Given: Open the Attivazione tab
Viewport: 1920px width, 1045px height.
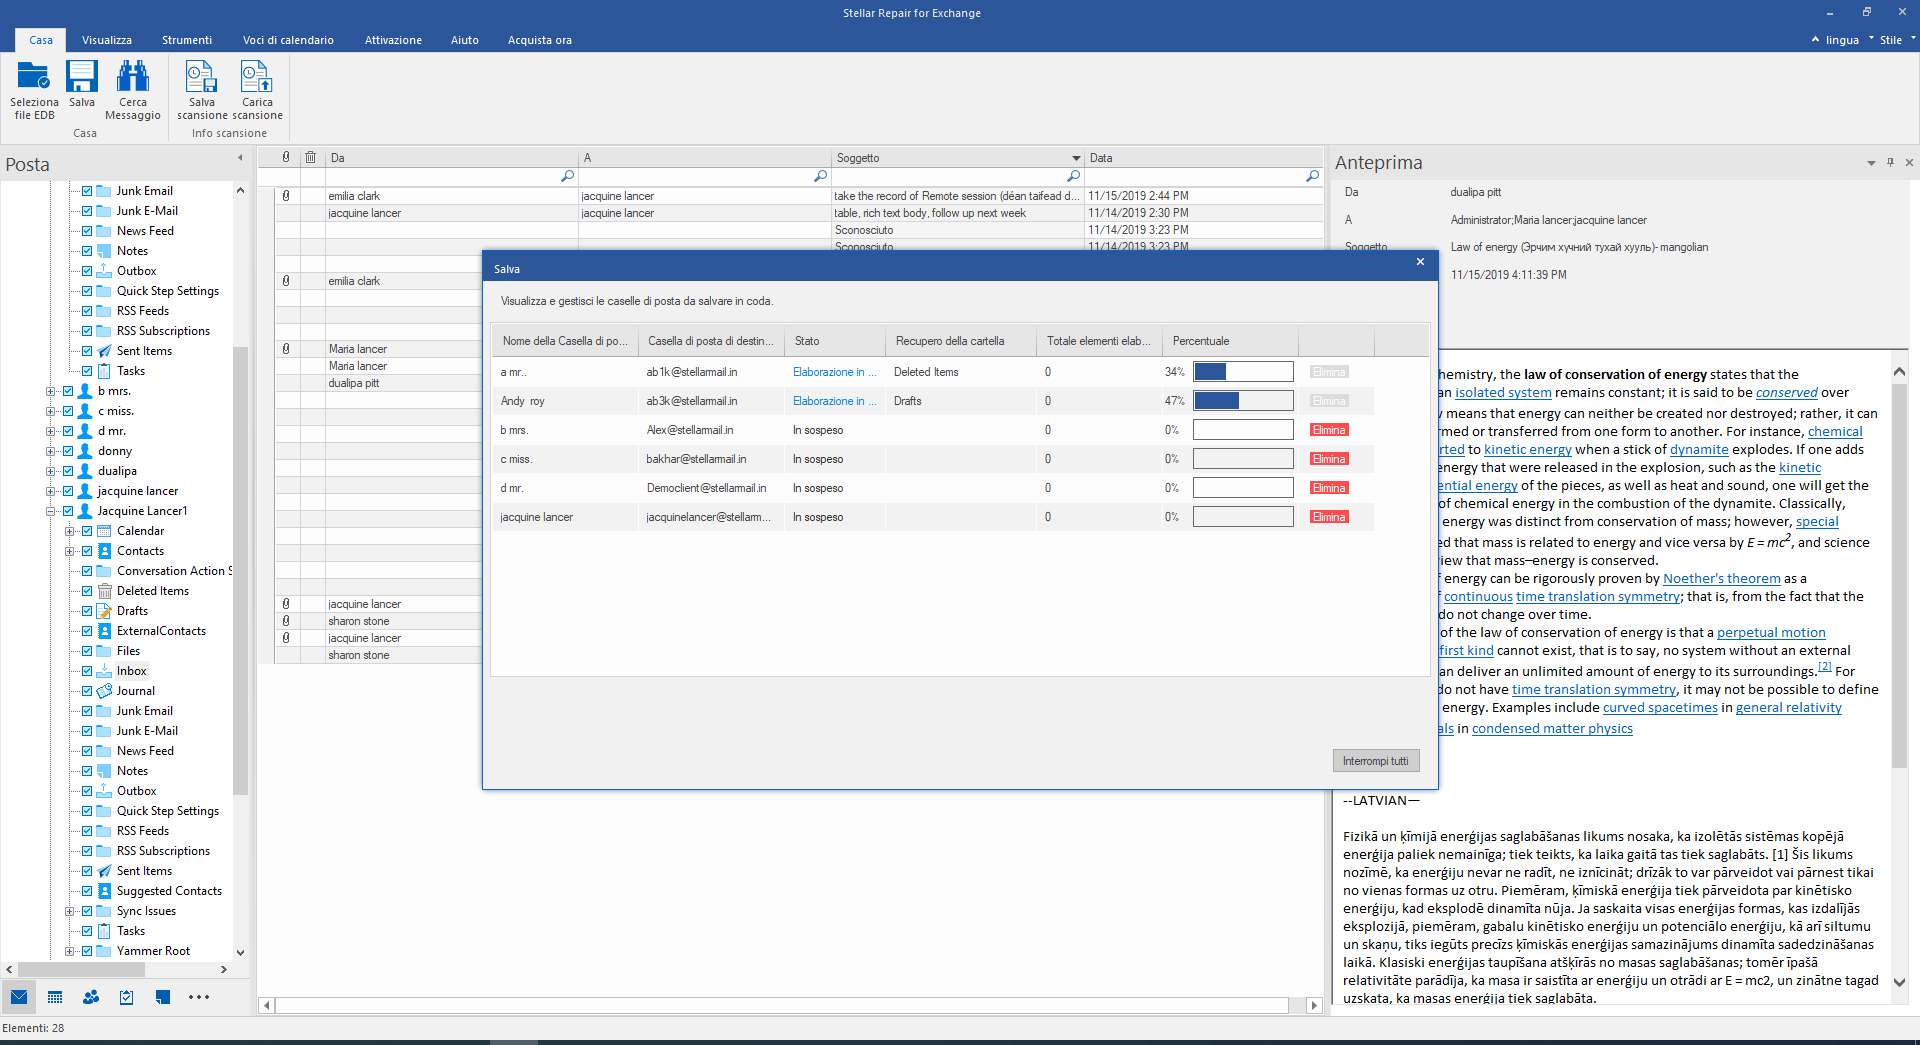Looking at the screenshot, I should click(x=393, y=40).
